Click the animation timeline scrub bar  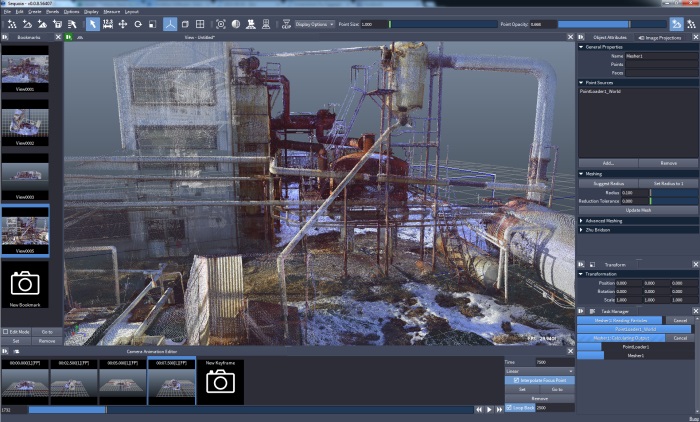(251, 409)
